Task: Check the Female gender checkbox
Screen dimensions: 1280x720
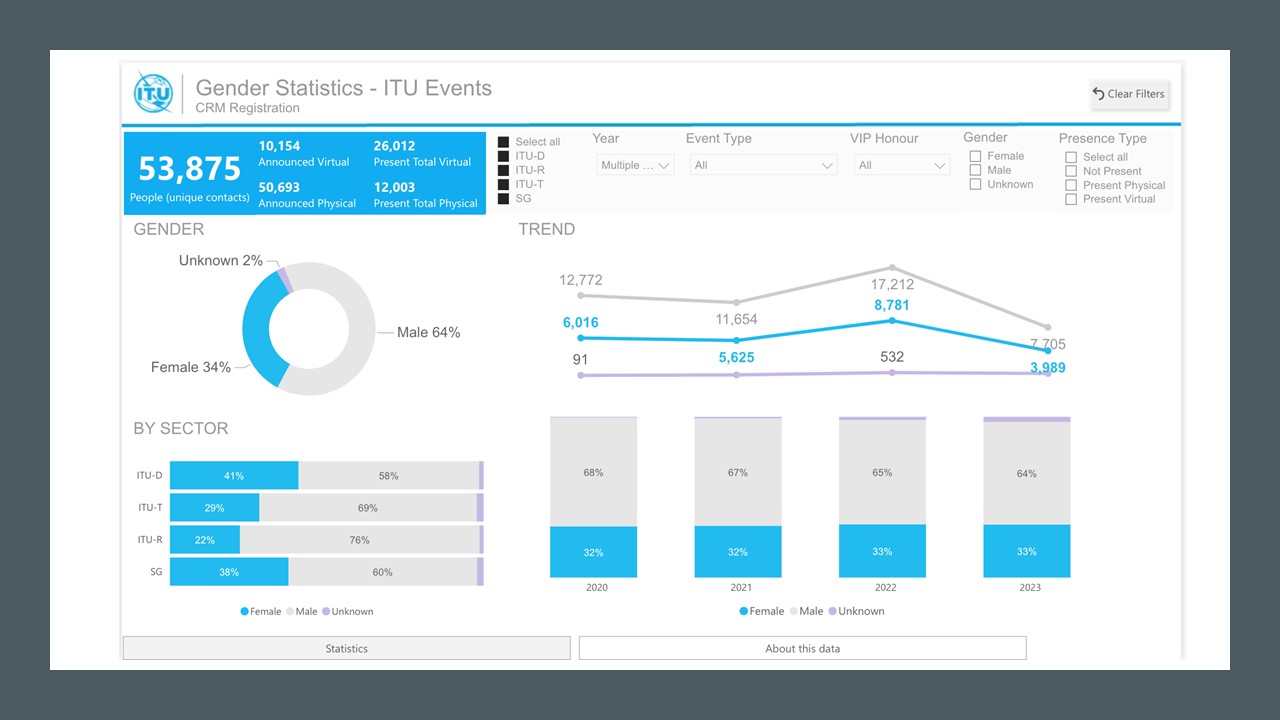Action: 975,156
